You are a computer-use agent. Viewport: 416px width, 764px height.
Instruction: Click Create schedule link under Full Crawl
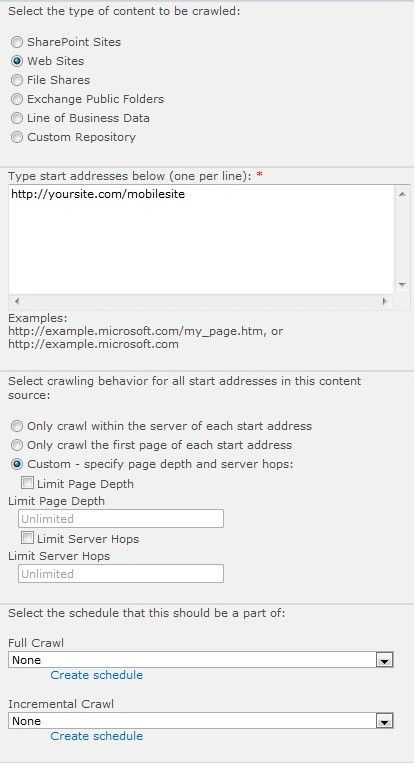click(96, 675)
